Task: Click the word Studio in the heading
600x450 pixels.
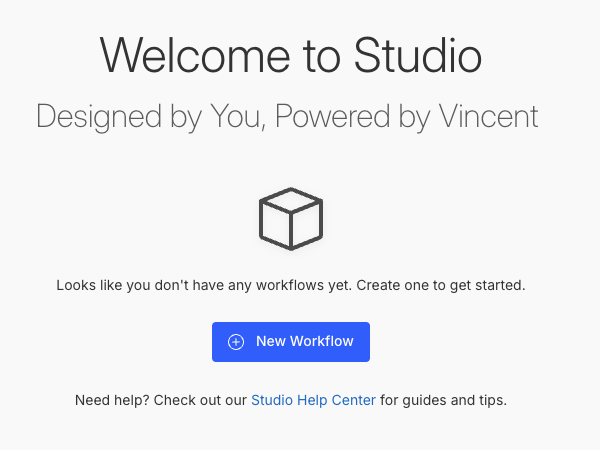Action: [418, 56]
